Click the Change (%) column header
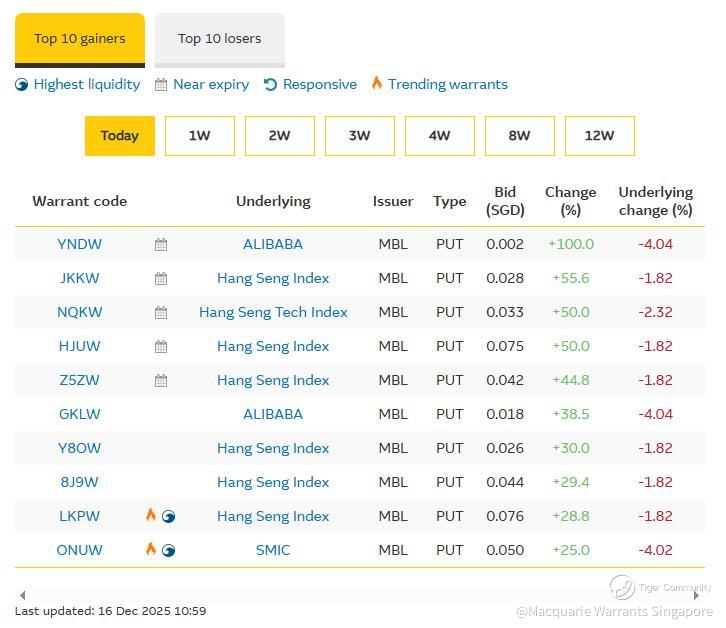This screenshot has width=726, height=628. click(571, 201)
